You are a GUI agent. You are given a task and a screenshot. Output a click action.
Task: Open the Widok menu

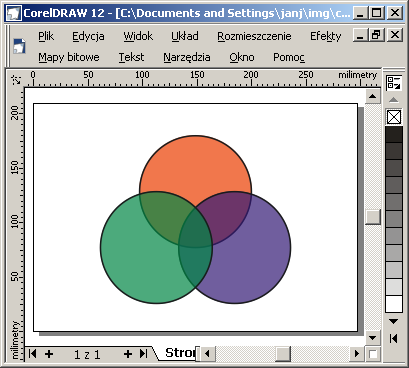(138, 36)
